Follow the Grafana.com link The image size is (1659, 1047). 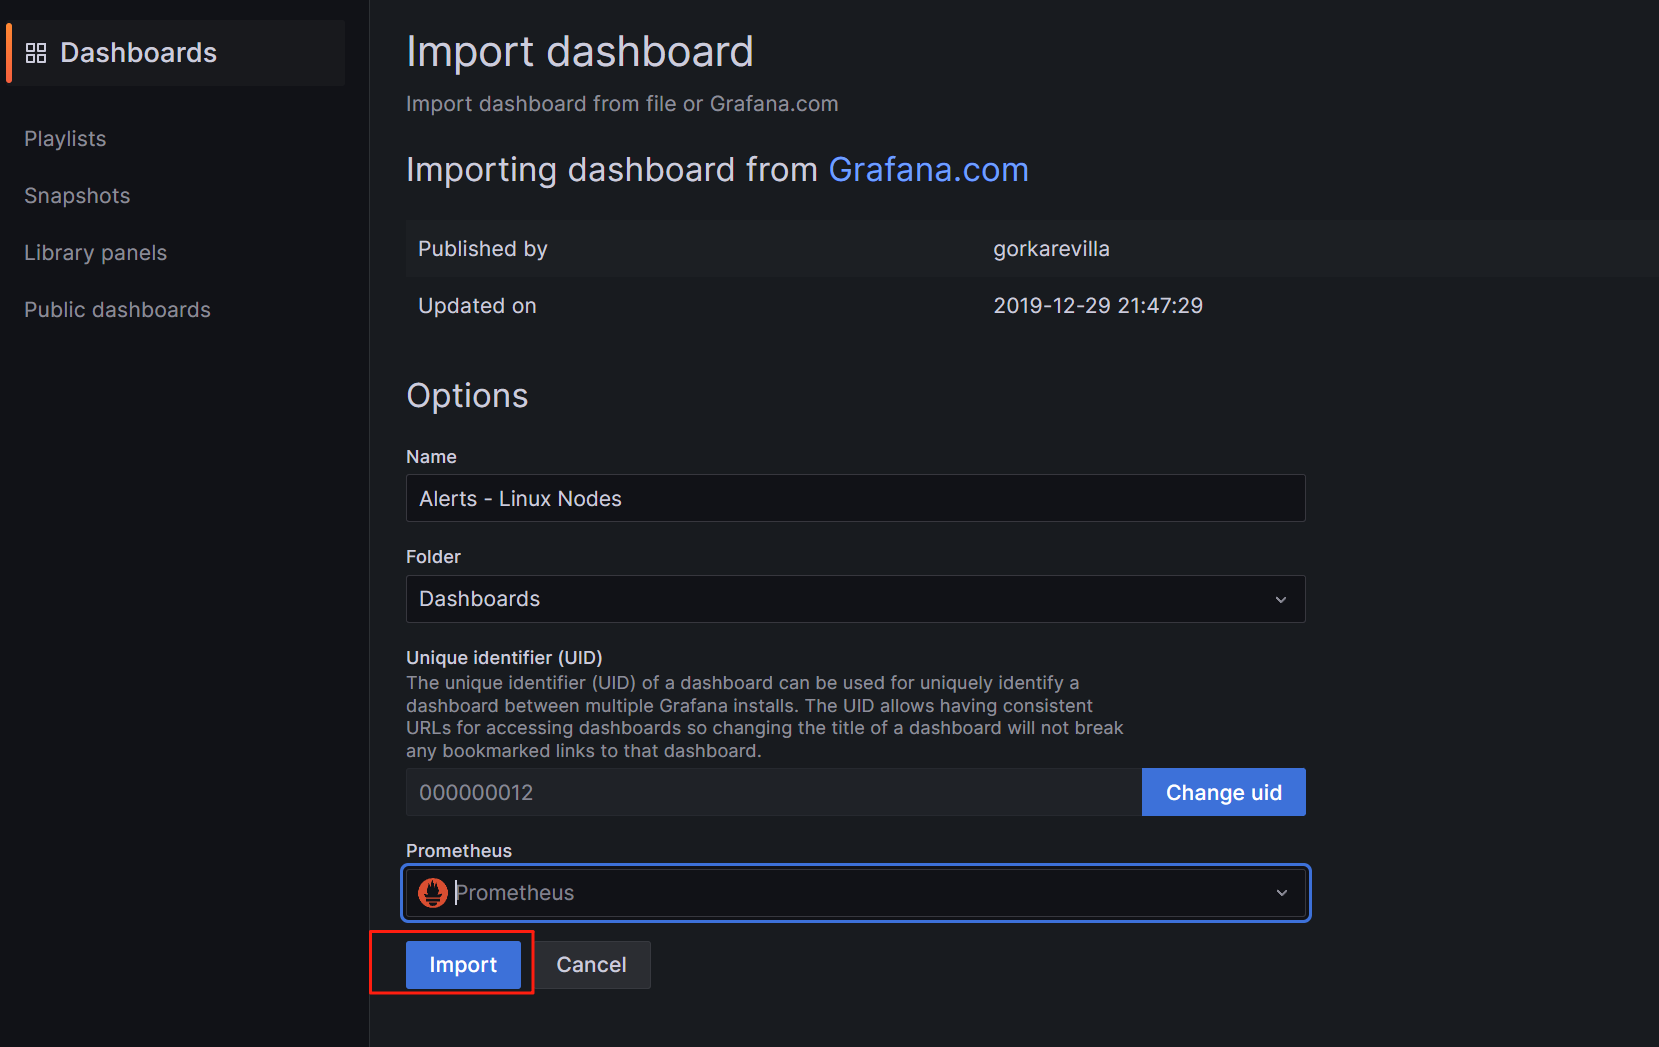928,170
